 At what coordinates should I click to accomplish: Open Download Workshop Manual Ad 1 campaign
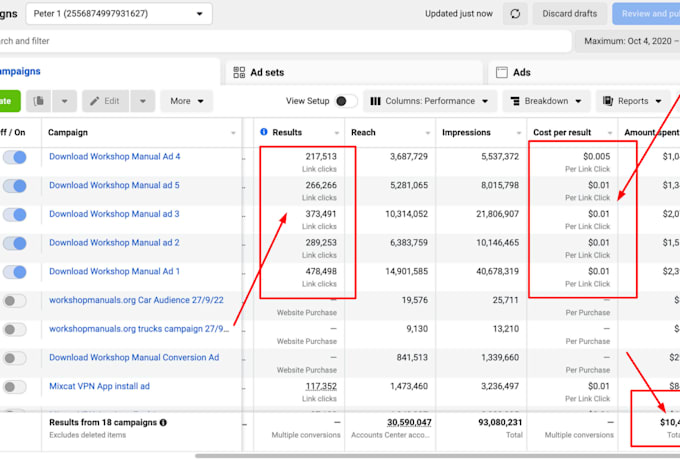[x=114, y=271]
